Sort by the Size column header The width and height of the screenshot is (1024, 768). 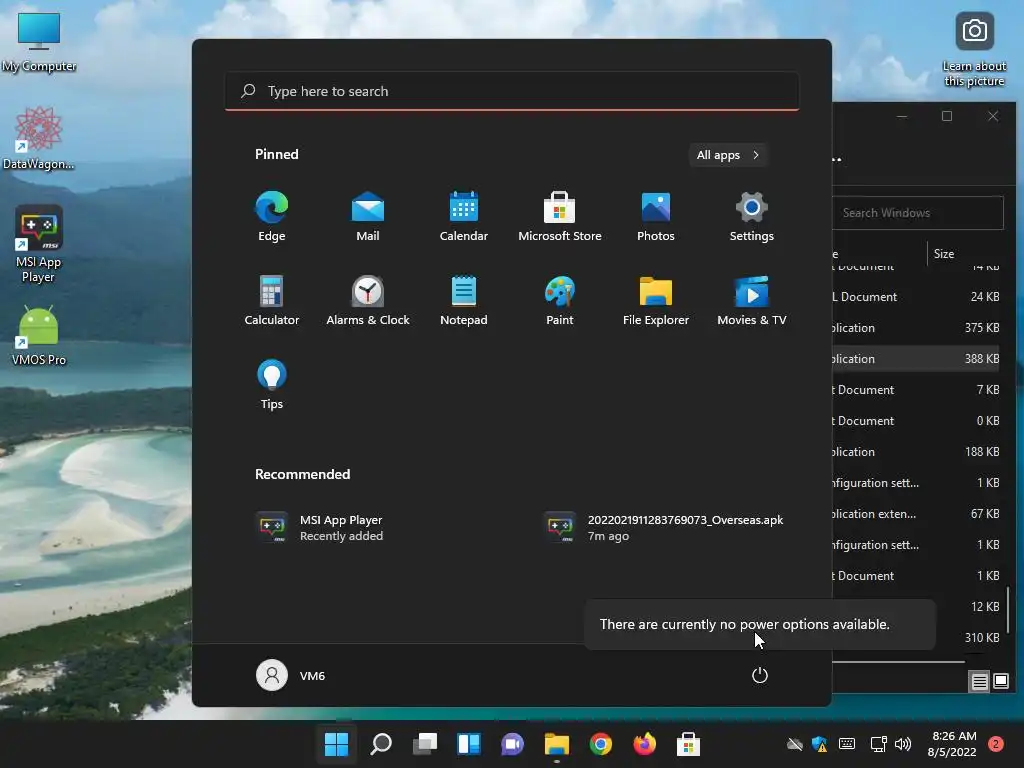pyautogui.click(x=944, y=253)
